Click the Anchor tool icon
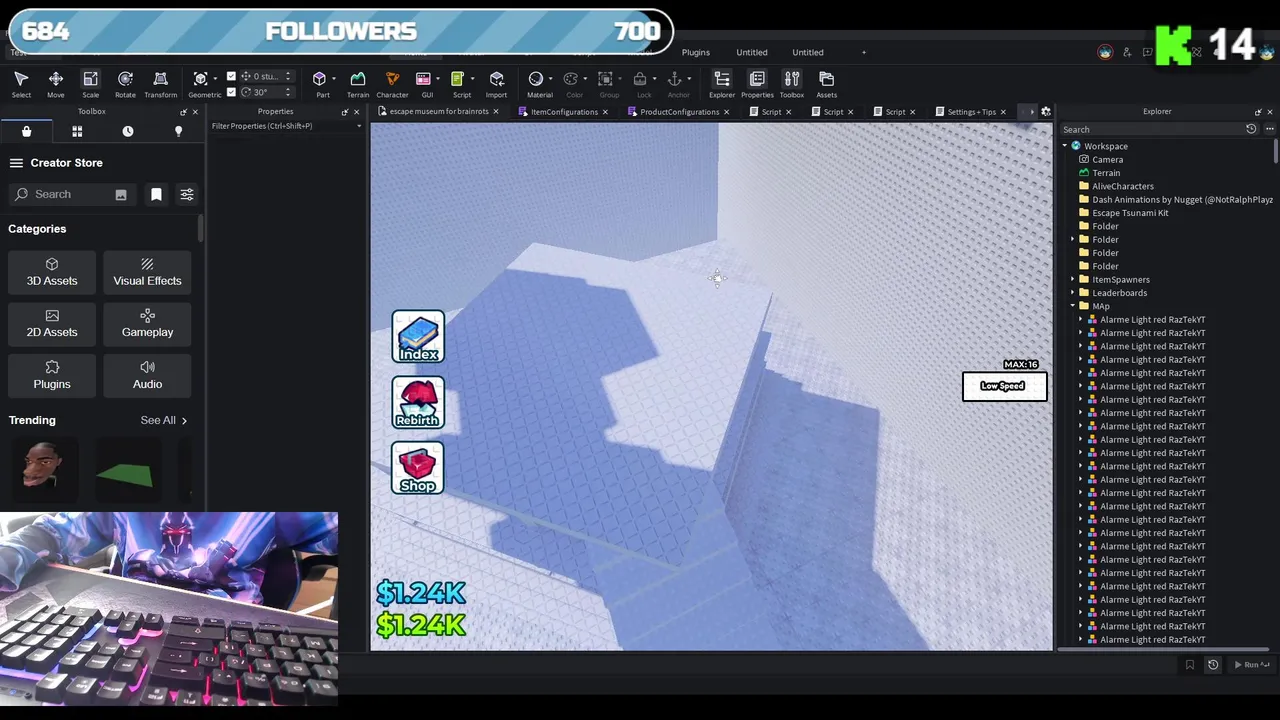This screenshot has height=720, width=1280. (x=675, y=79)
